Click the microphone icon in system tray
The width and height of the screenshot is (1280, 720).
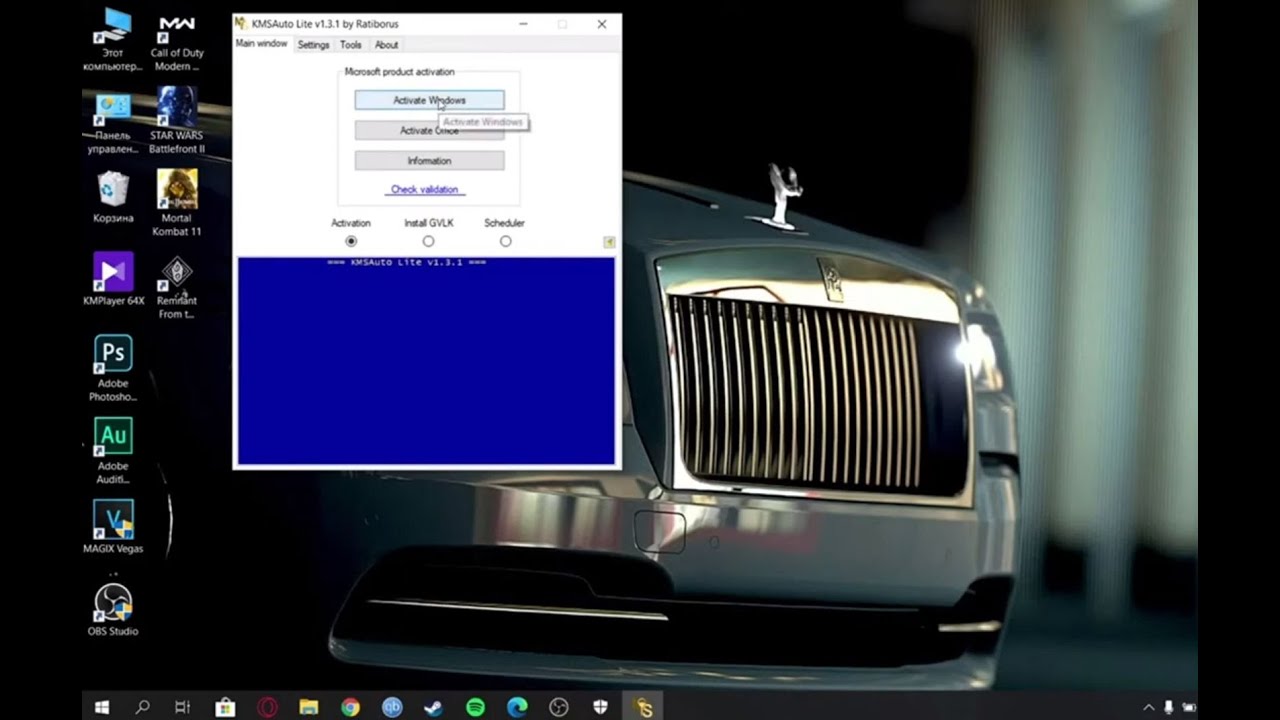tap(1169, 707)
